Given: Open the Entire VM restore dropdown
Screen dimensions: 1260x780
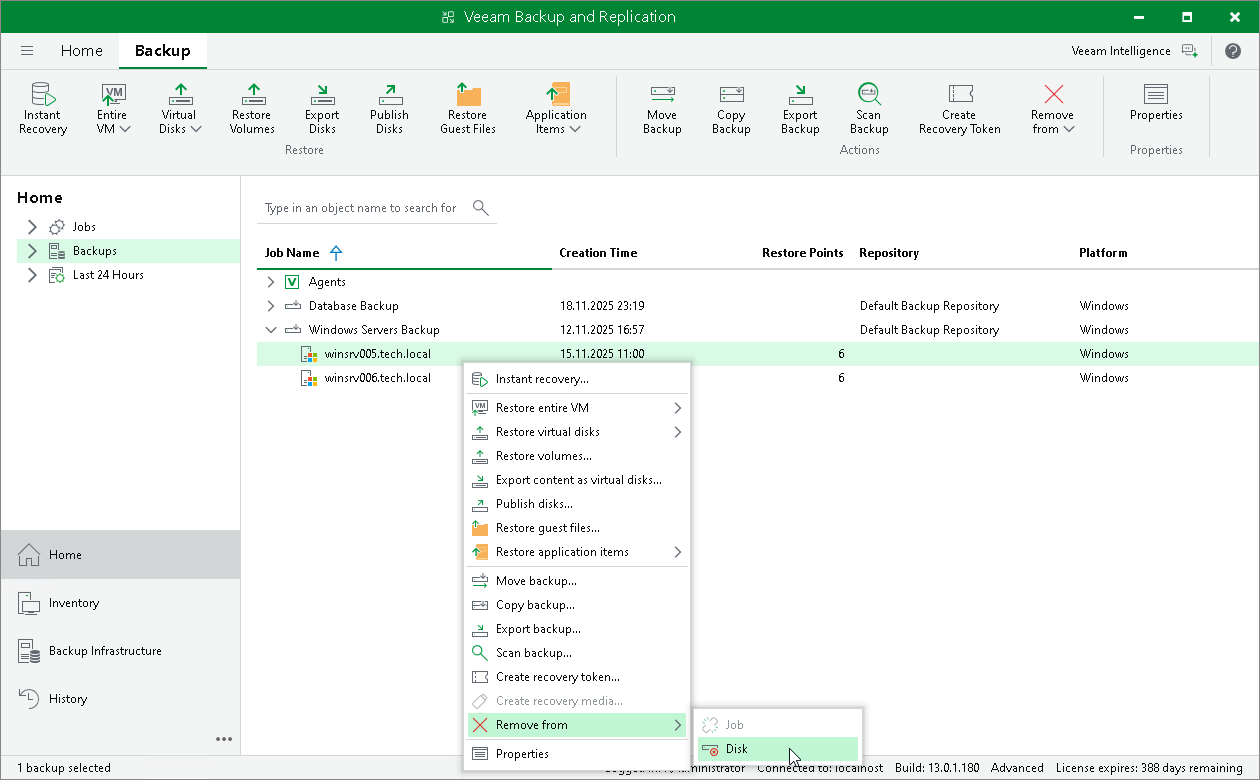Looking at the screenshot, I should pyautogui.click(x=113, y=108).
